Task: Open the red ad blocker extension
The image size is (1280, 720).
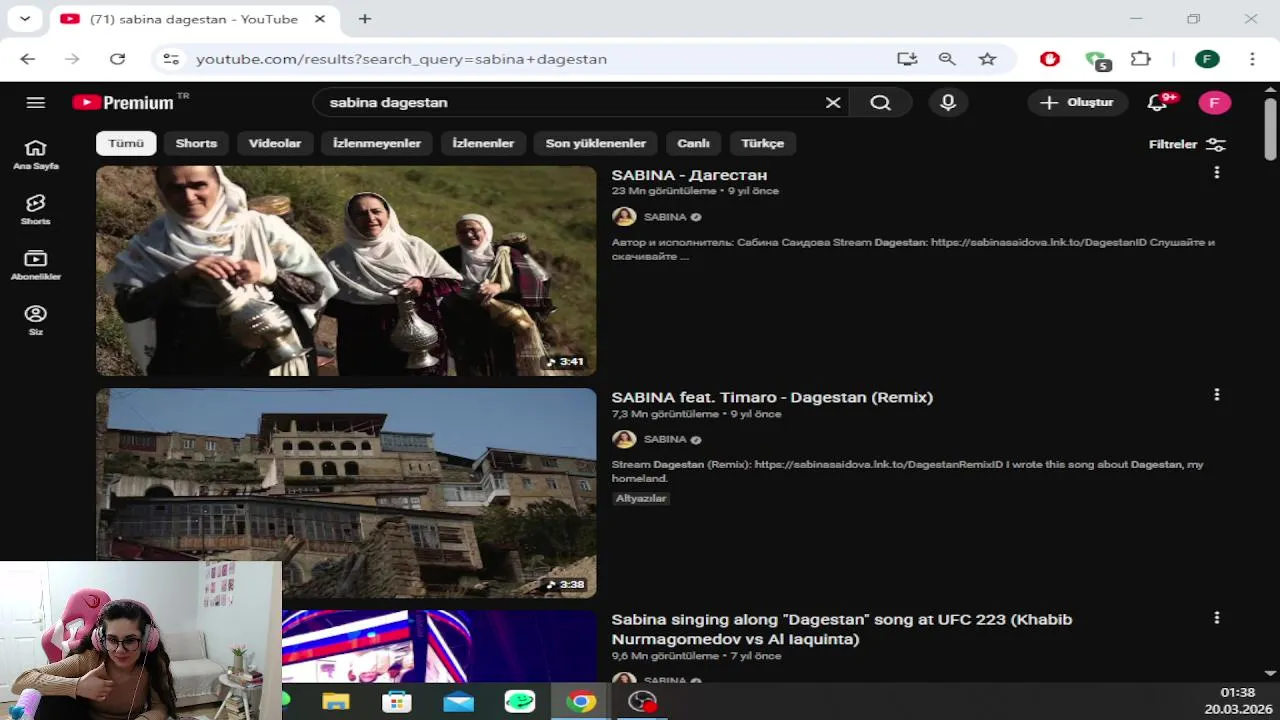Action: [x=1050, y=59]
